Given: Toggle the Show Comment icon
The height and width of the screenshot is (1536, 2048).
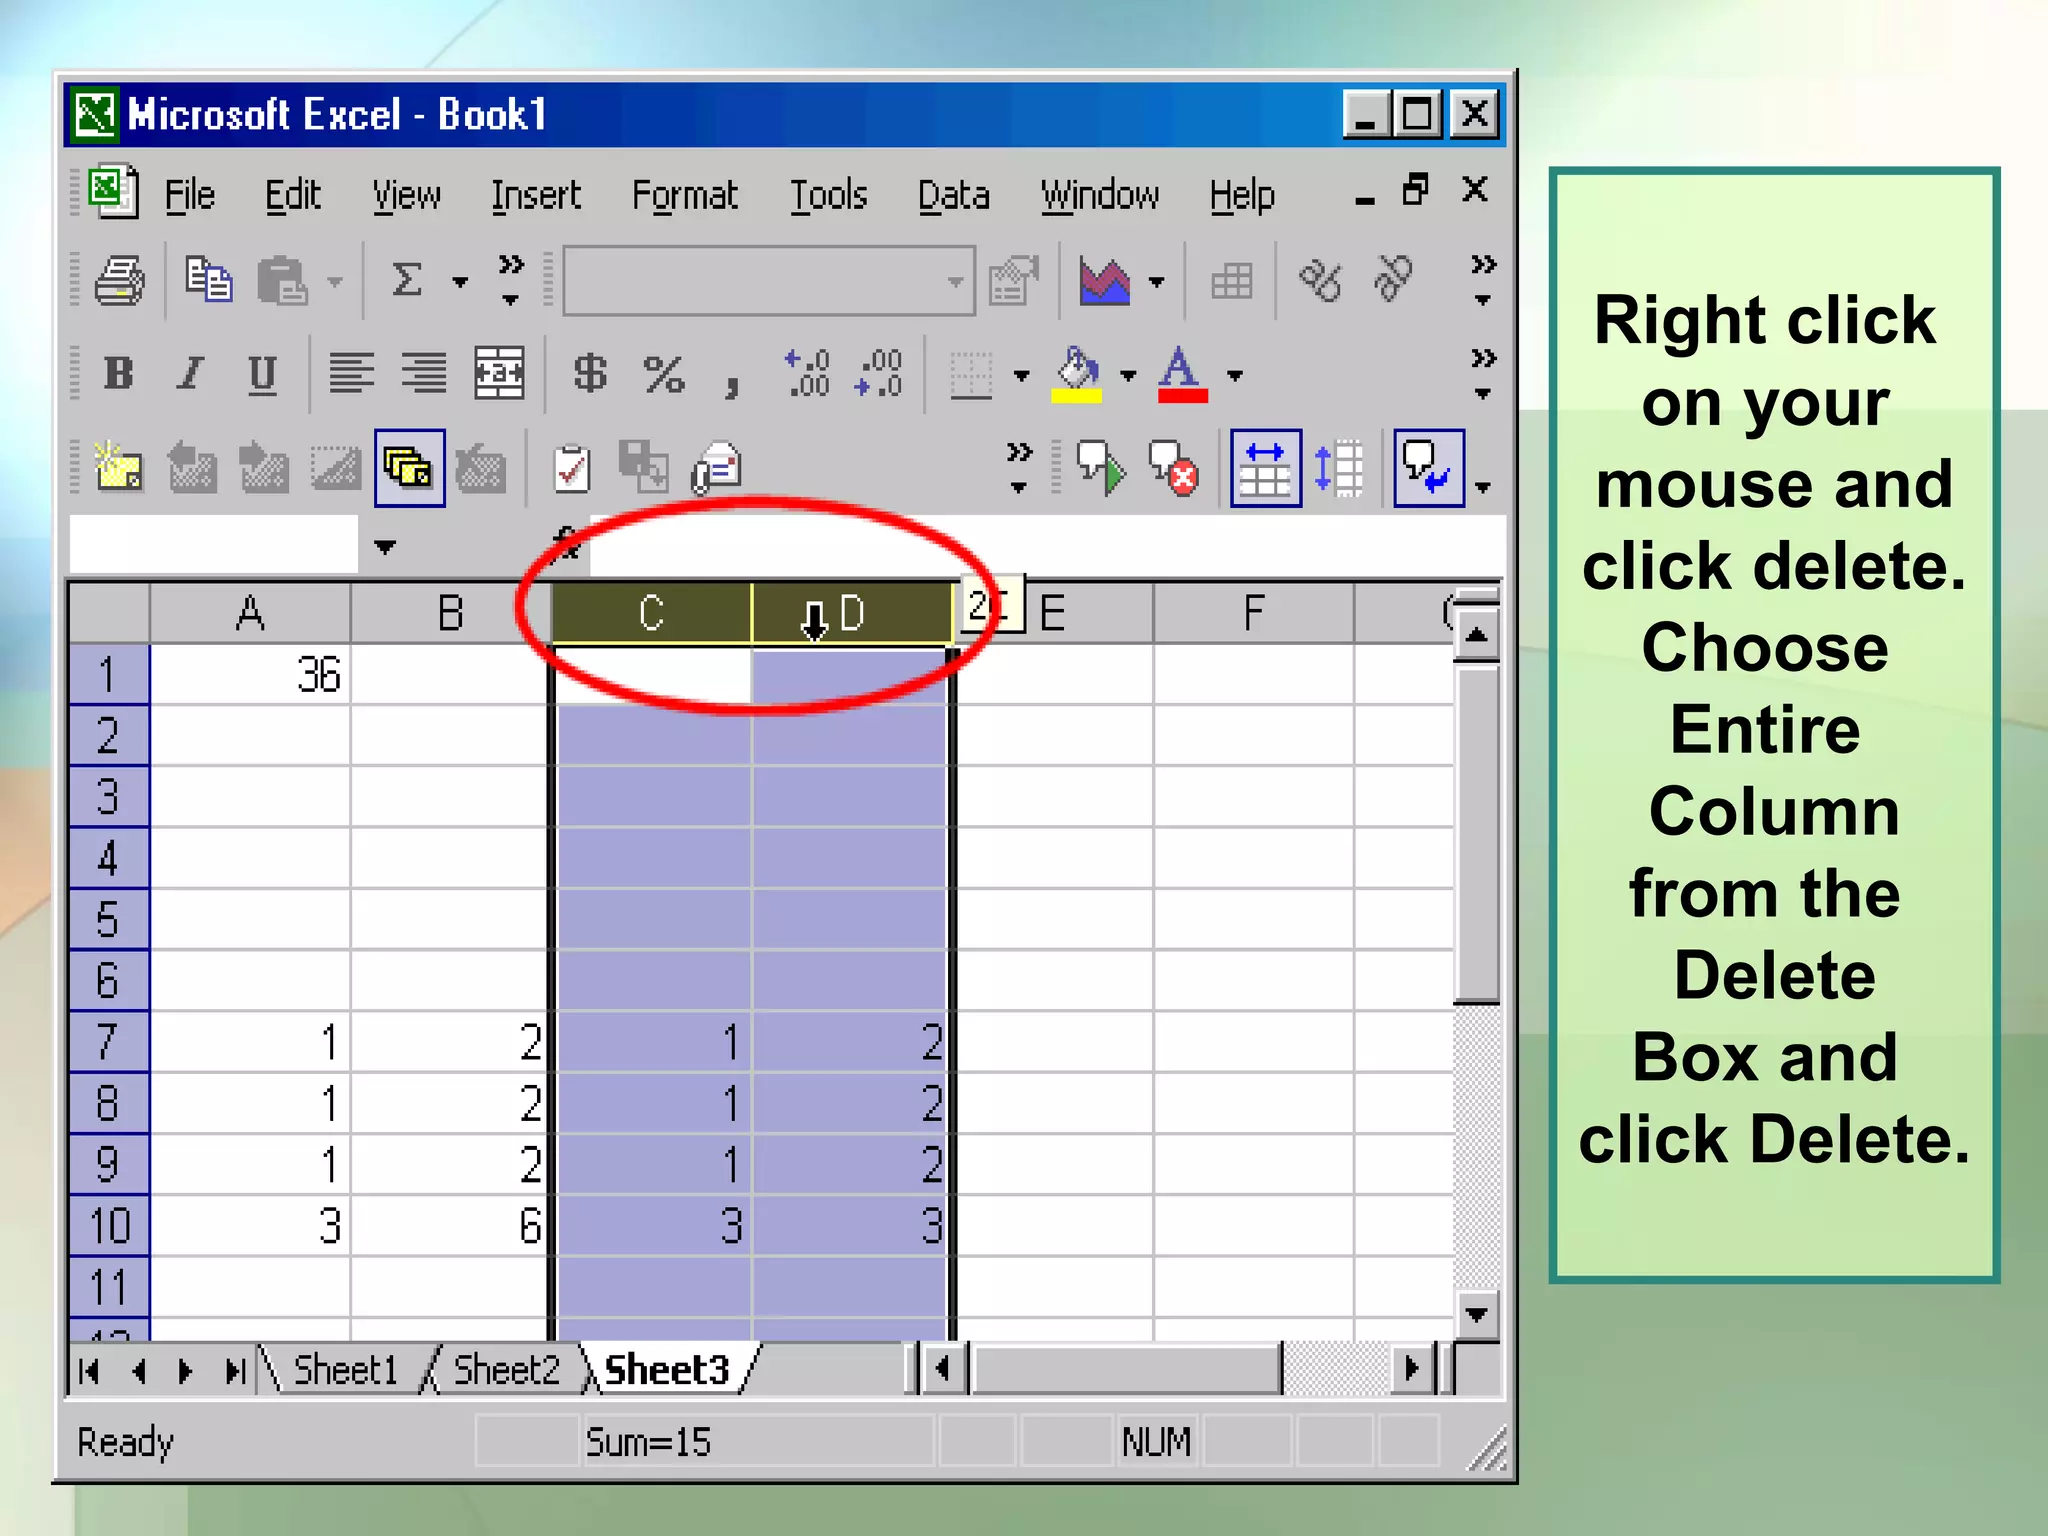Looking at the screenshot, I should [335, 468].
